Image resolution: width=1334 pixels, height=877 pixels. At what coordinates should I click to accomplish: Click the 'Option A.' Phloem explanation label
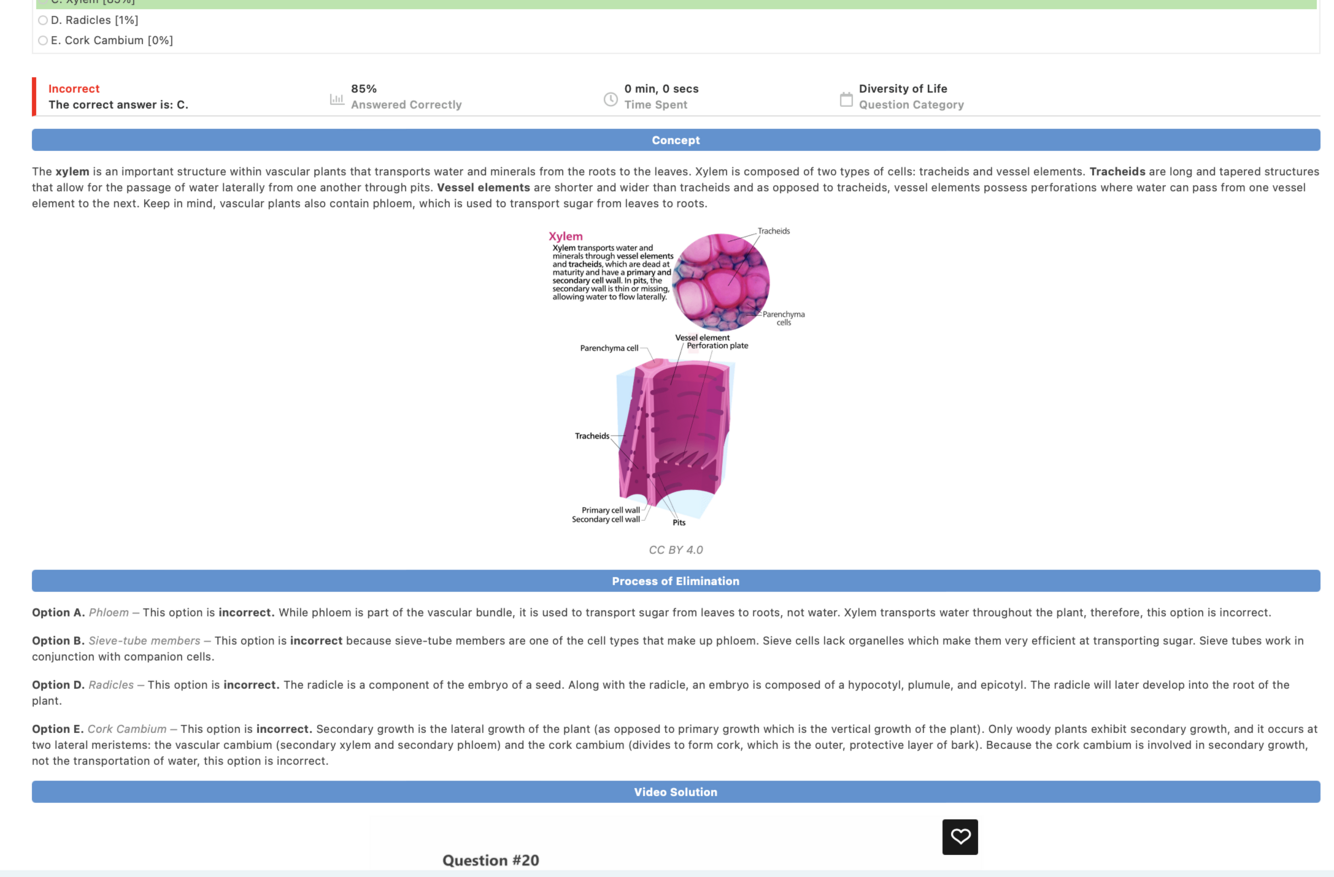58,613
